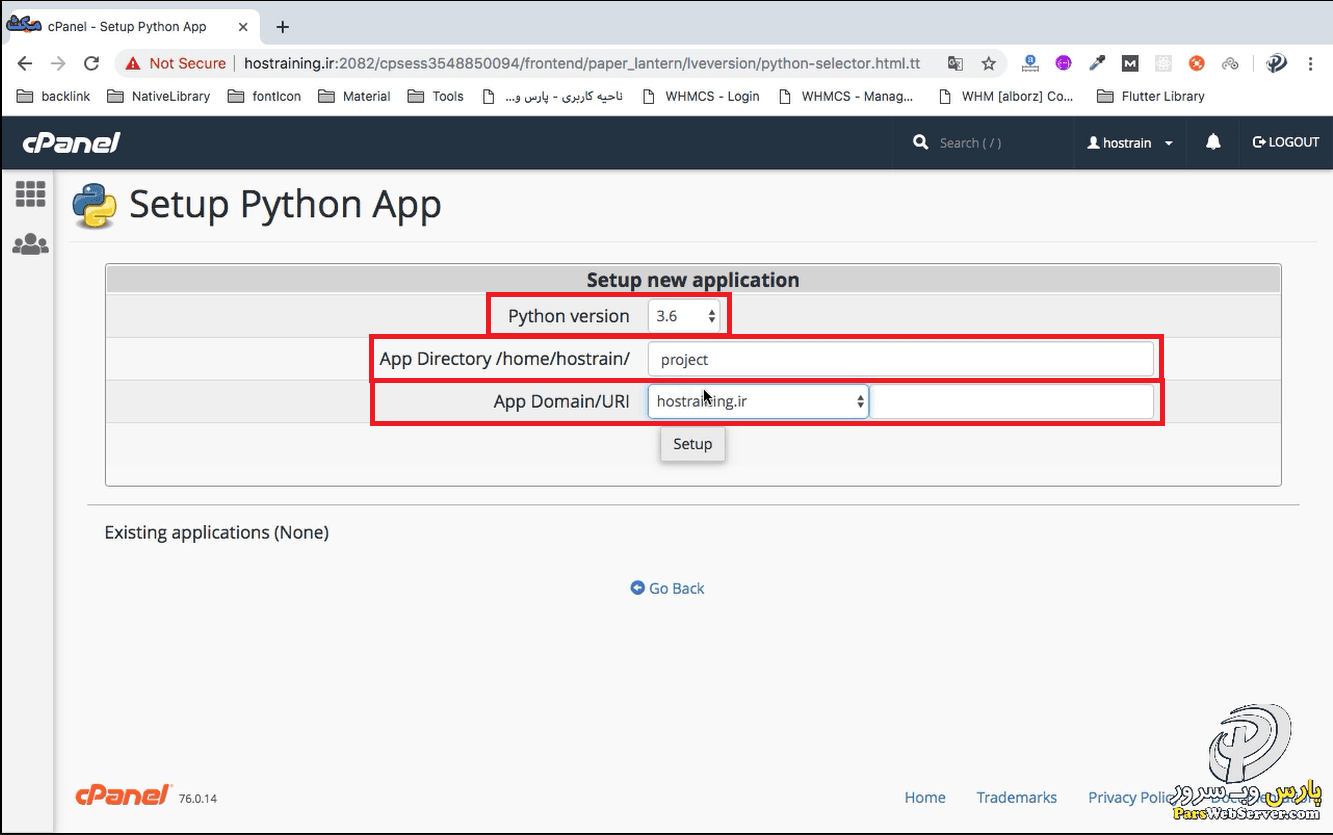Click the Go Back link

[668, 588]
